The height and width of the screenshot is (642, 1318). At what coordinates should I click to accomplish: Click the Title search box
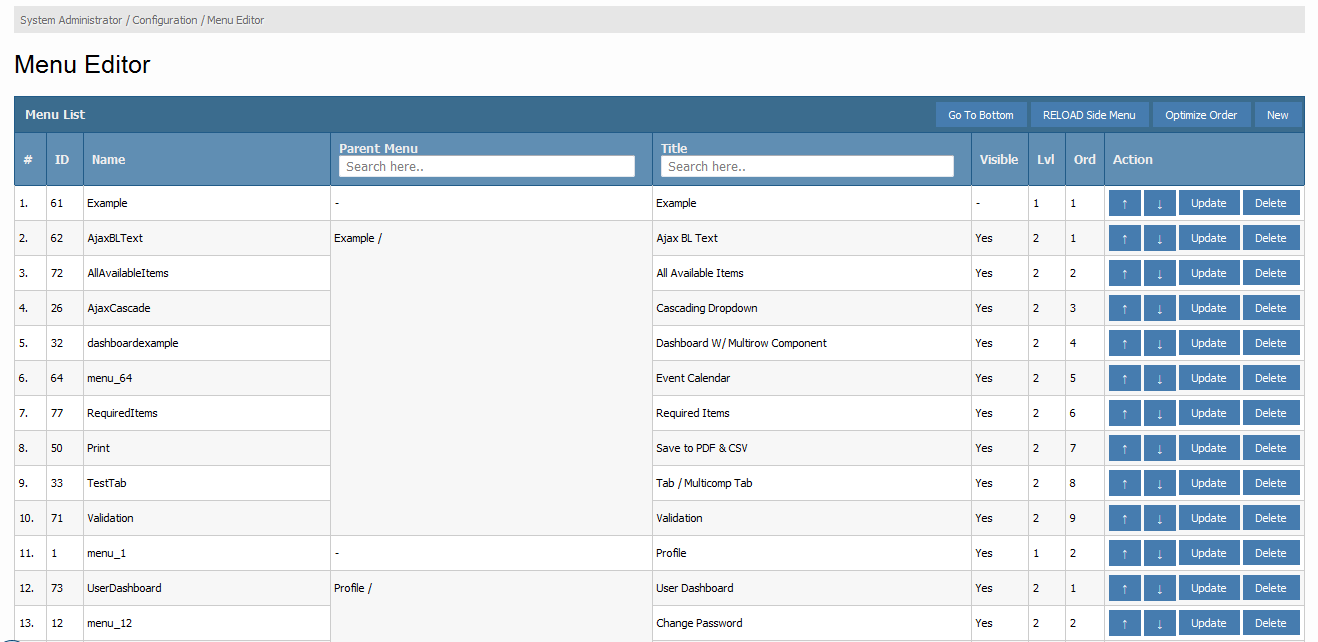pos(807,167)
